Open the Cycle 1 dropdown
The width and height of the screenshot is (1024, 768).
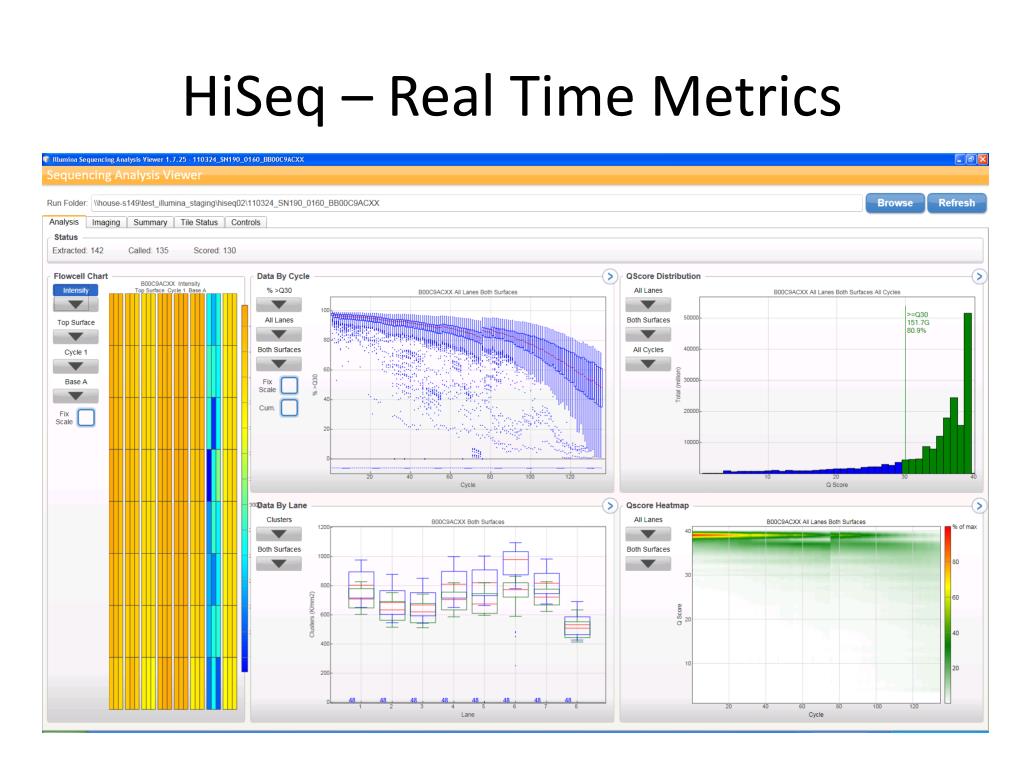point(76,366)
